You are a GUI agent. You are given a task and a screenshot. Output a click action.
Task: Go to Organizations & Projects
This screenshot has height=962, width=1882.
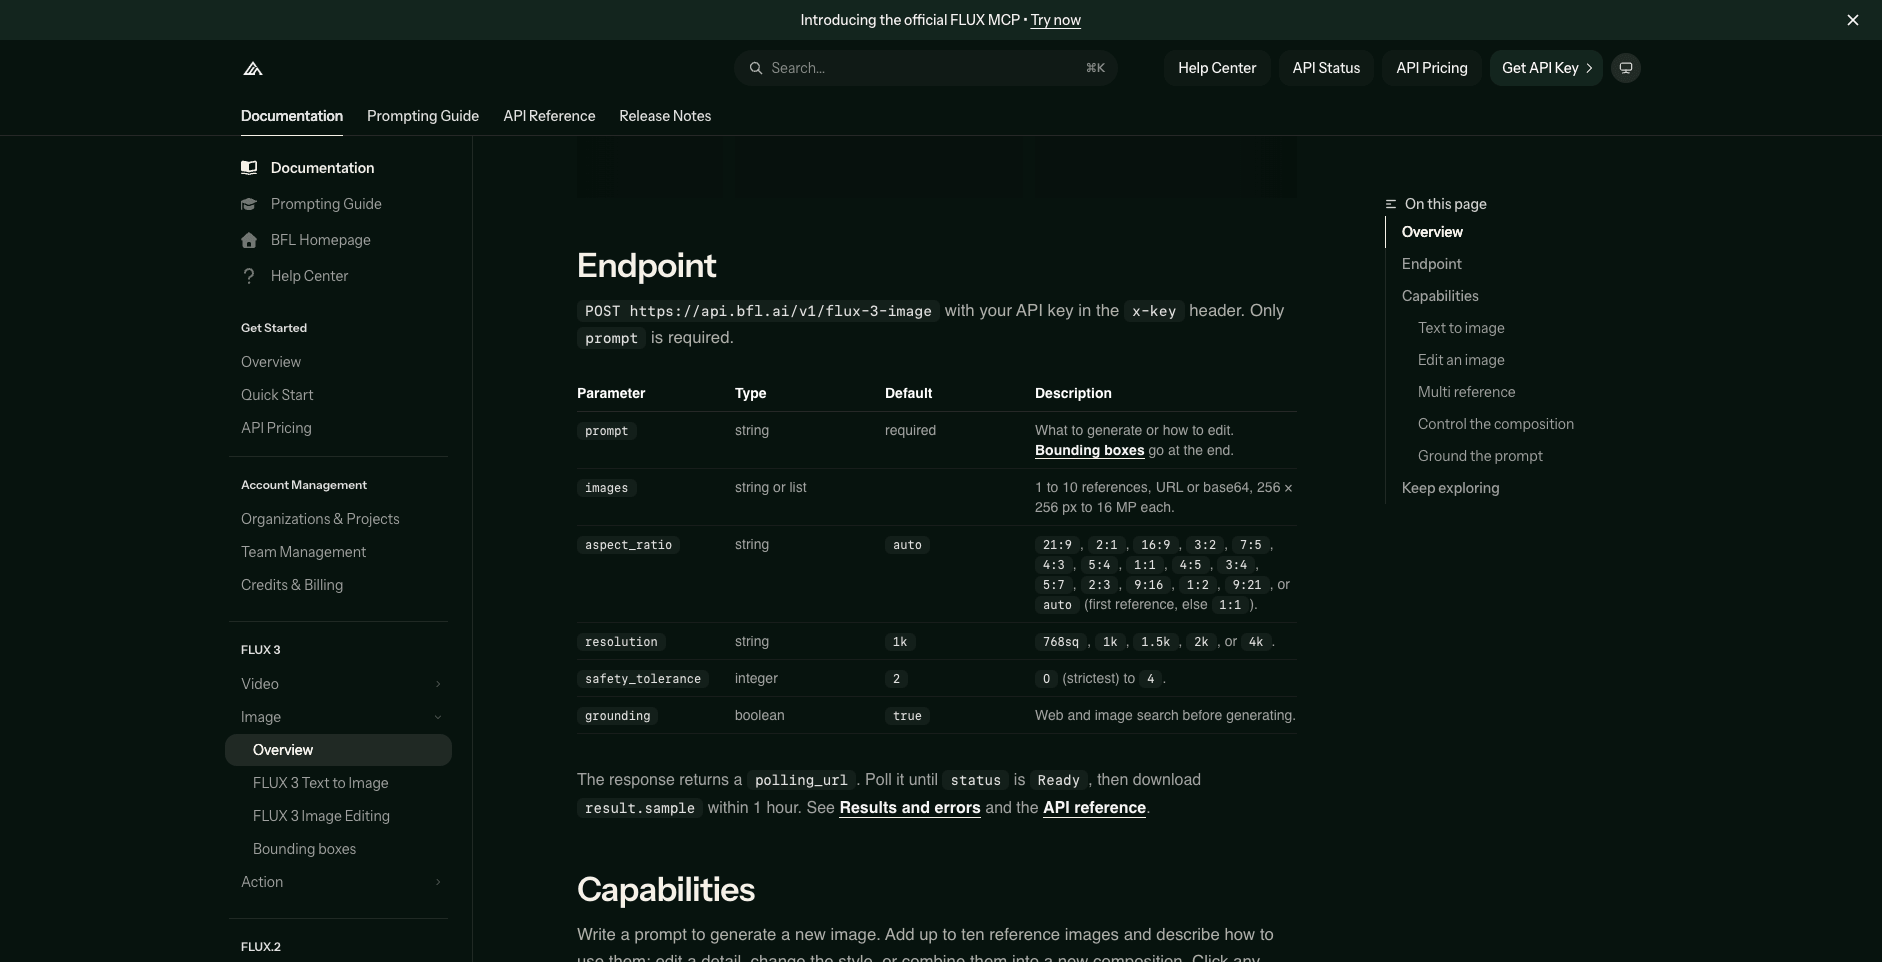320,519
